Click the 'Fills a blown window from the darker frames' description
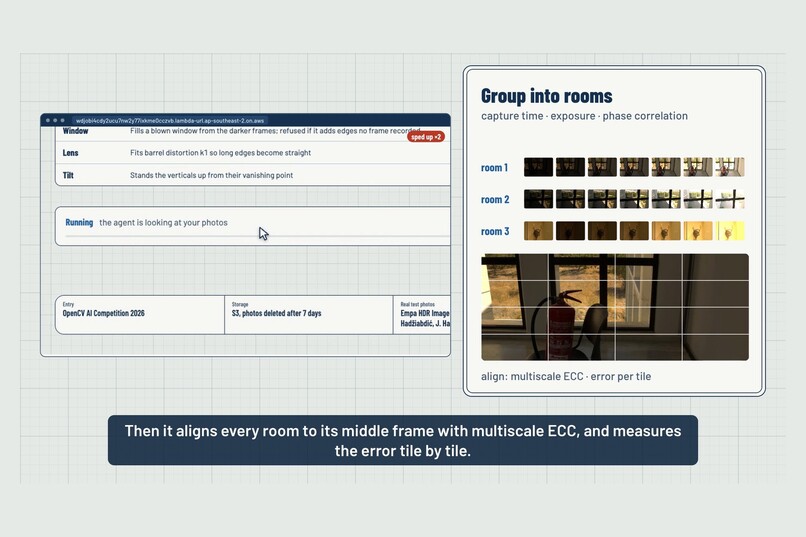Image resolution: width=806 pixels, height=537 pixels. pyautogui.click(x=275, y=131)
